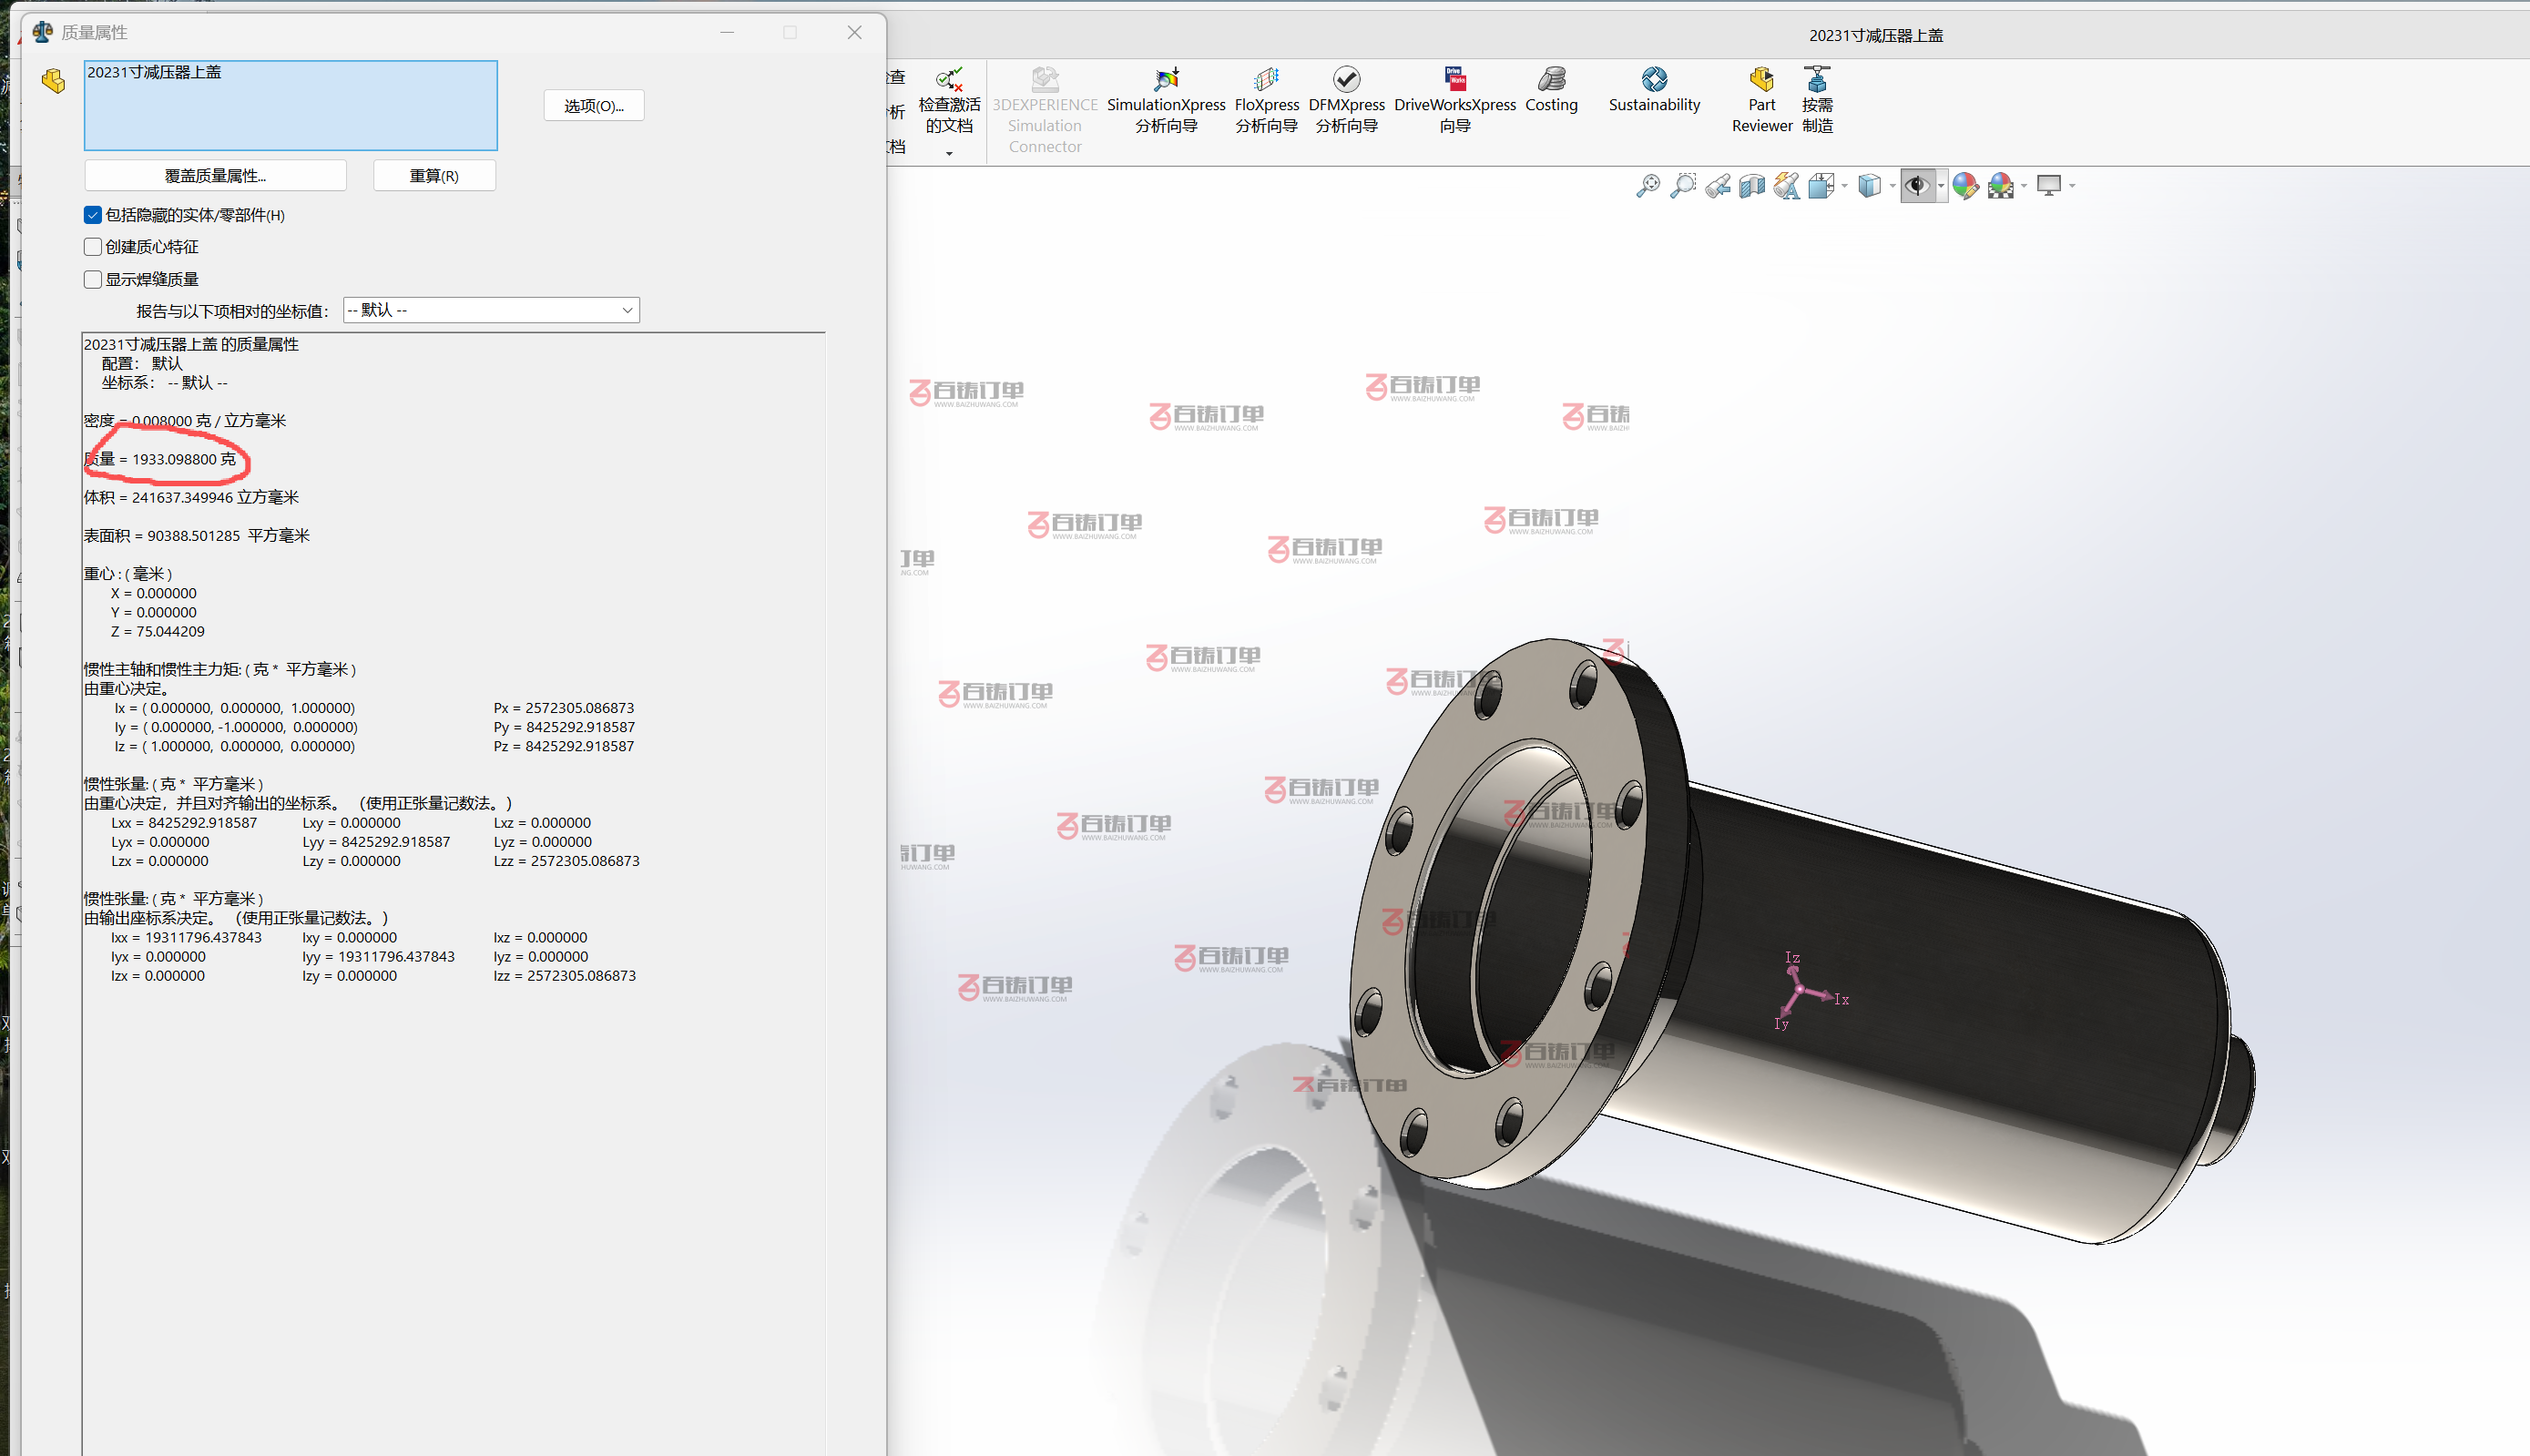This screenshot has width=2530, height=1456.
Task: Open the Edit Appearance color ball
Action: pyautogui.click(x=1964, y=185)
